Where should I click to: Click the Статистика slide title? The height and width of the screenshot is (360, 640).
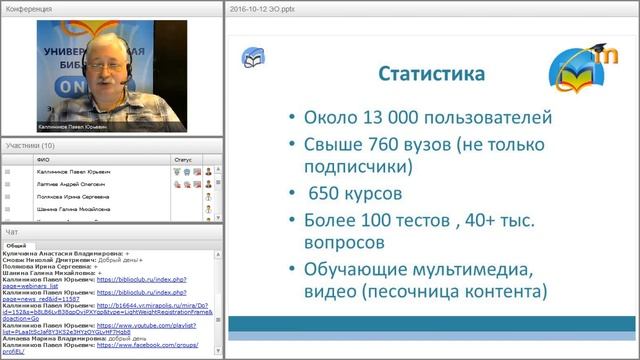pos(432,74)
